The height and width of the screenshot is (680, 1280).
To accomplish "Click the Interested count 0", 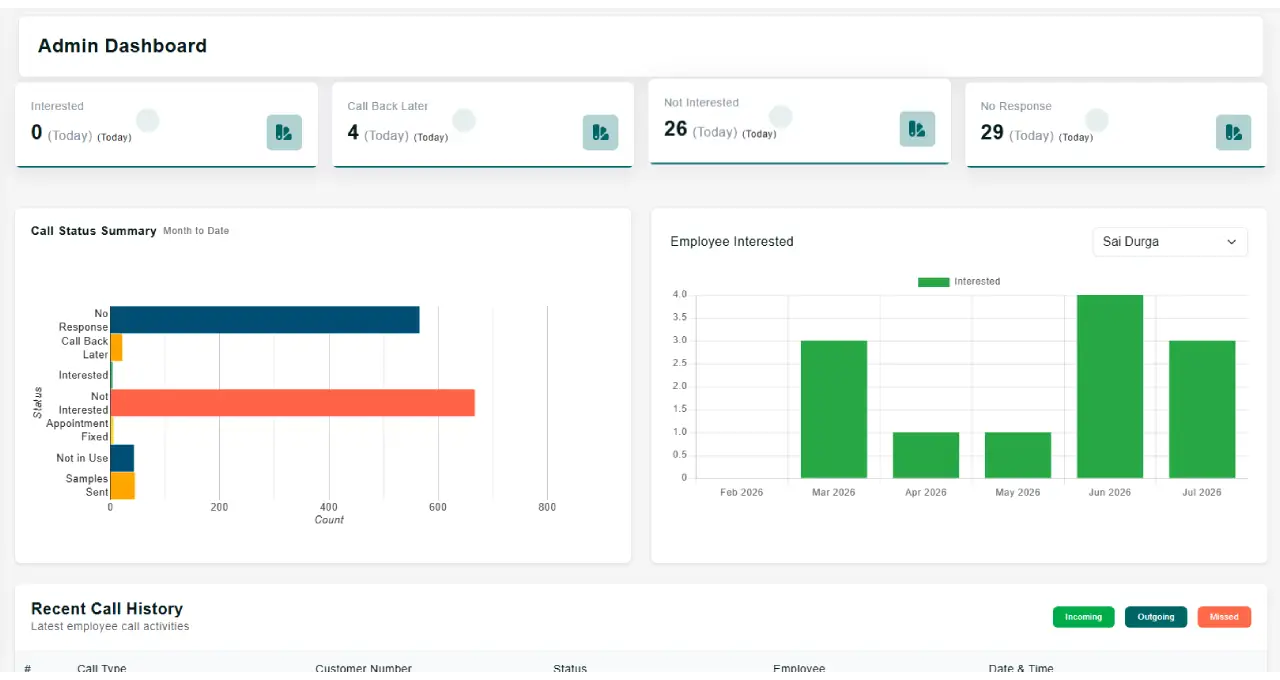I will click(37, 133).
